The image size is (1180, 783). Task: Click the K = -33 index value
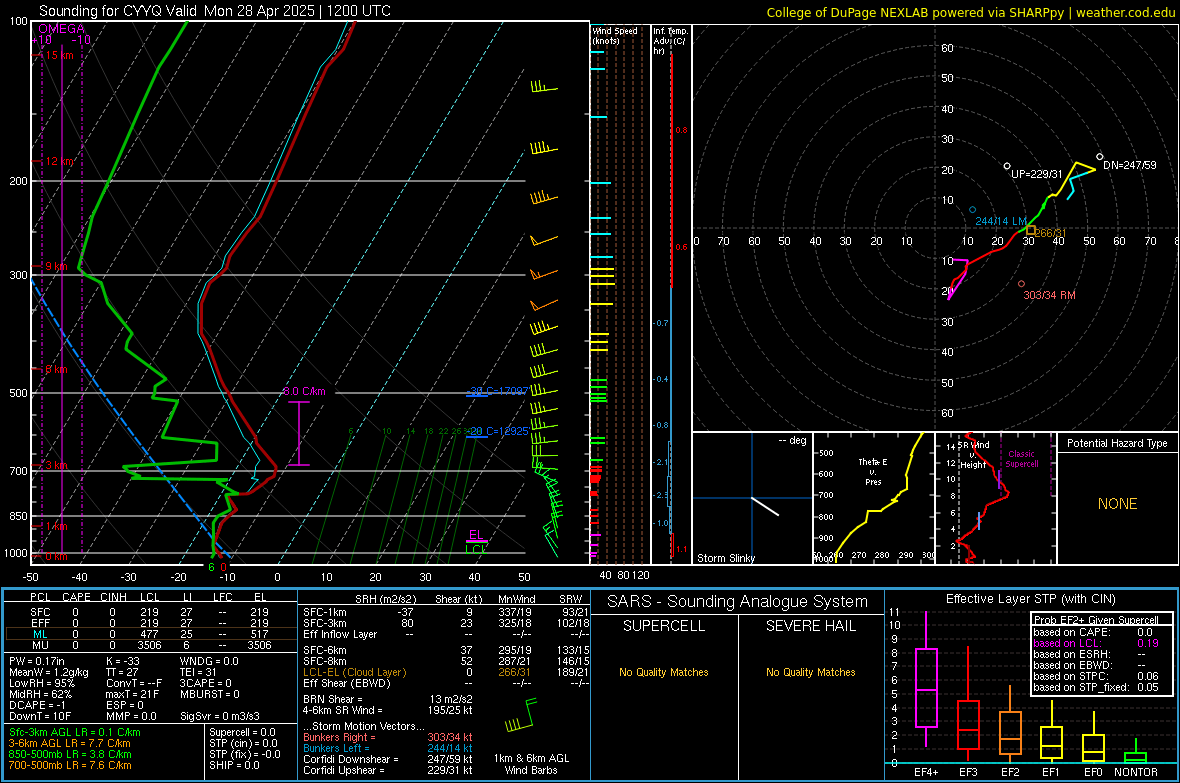tap(123, 661)
